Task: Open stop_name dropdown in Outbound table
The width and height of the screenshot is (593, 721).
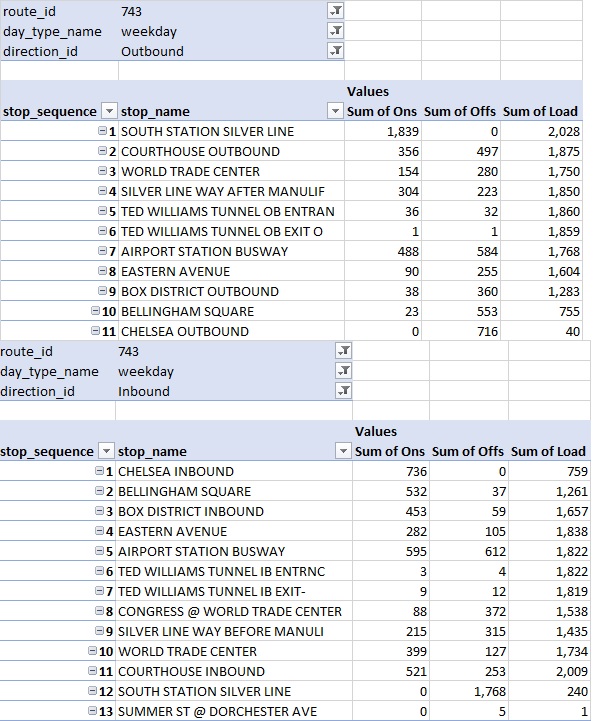Action: pyautogui.click(x=336, y=111)
